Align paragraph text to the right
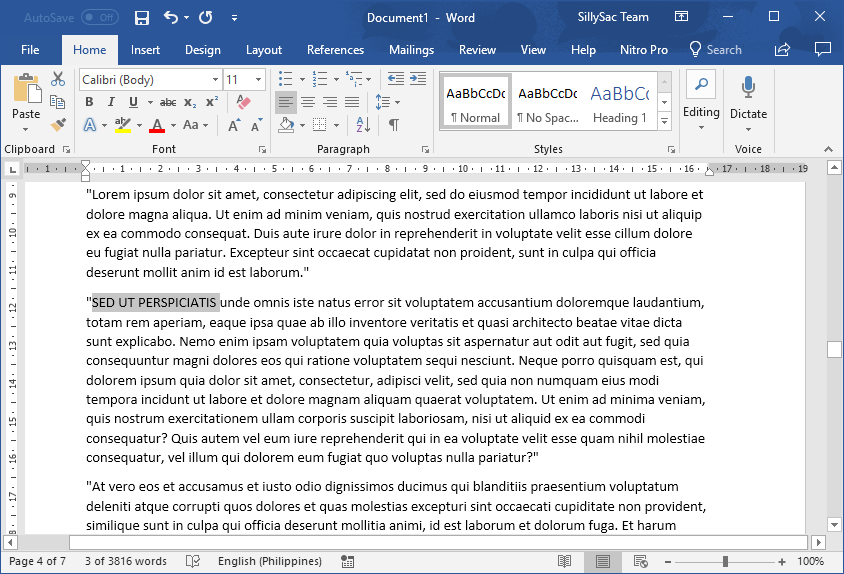 click(x=330, y=102)
